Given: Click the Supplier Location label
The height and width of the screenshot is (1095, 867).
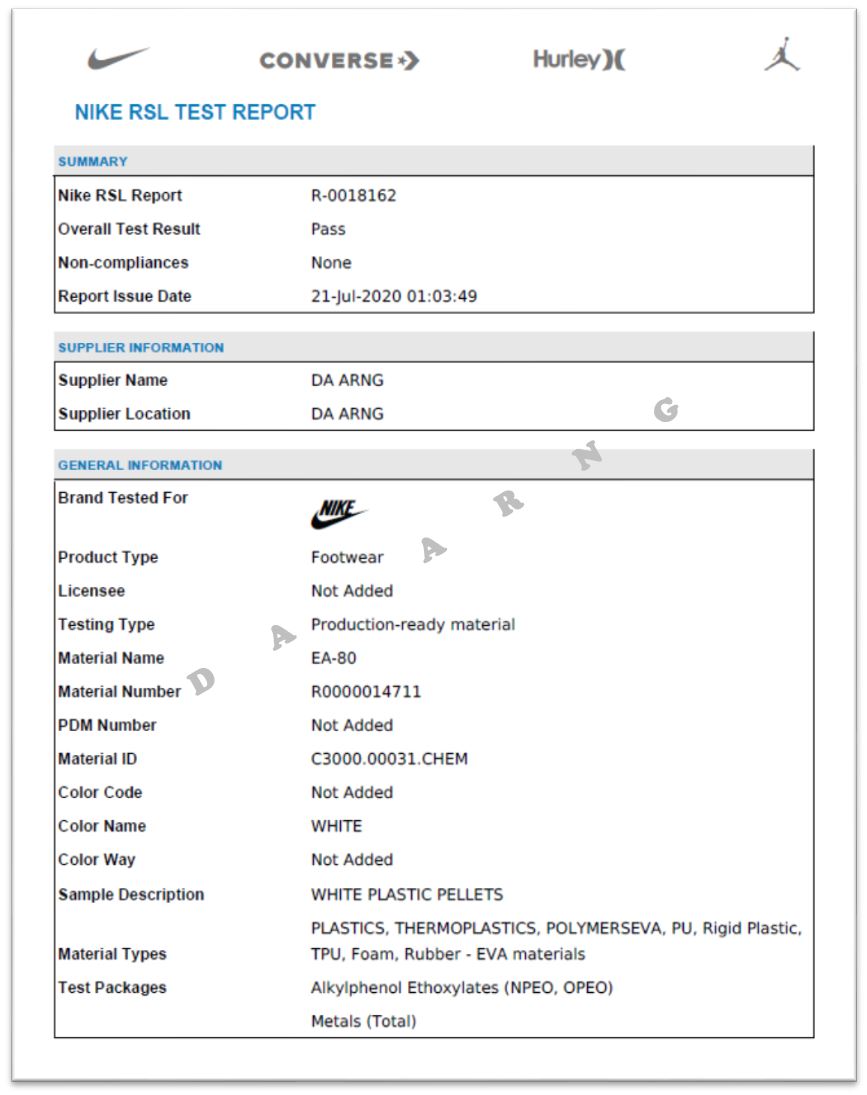Looking at the screenshot, I should (124, 413).
